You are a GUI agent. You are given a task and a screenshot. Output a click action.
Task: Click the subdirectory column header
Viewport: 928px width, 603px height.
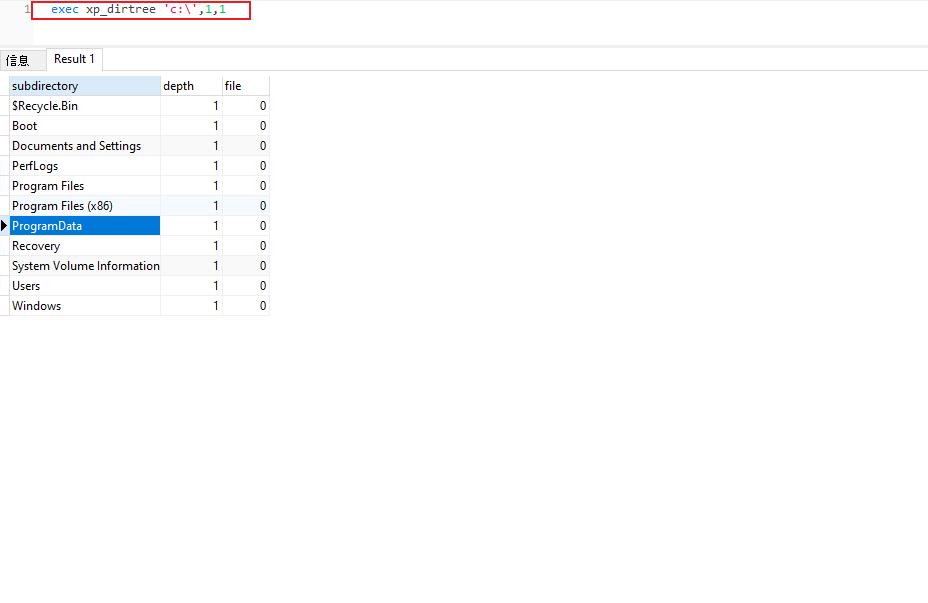point(85,86)
